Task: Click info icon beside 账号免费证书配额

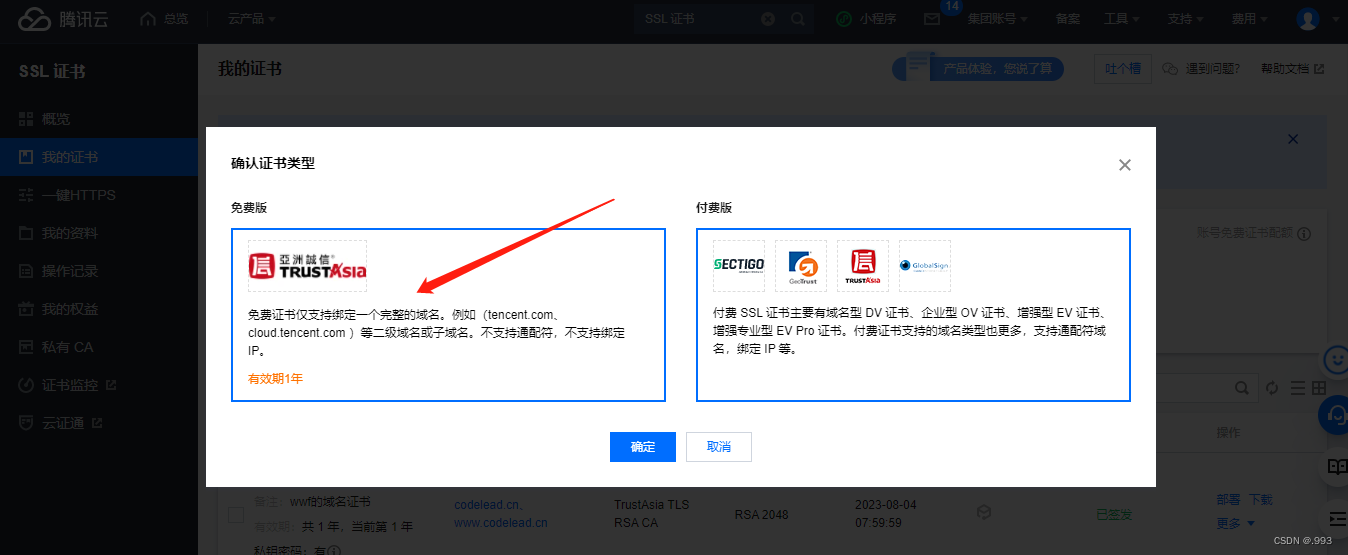Action: pos(1304,234)
